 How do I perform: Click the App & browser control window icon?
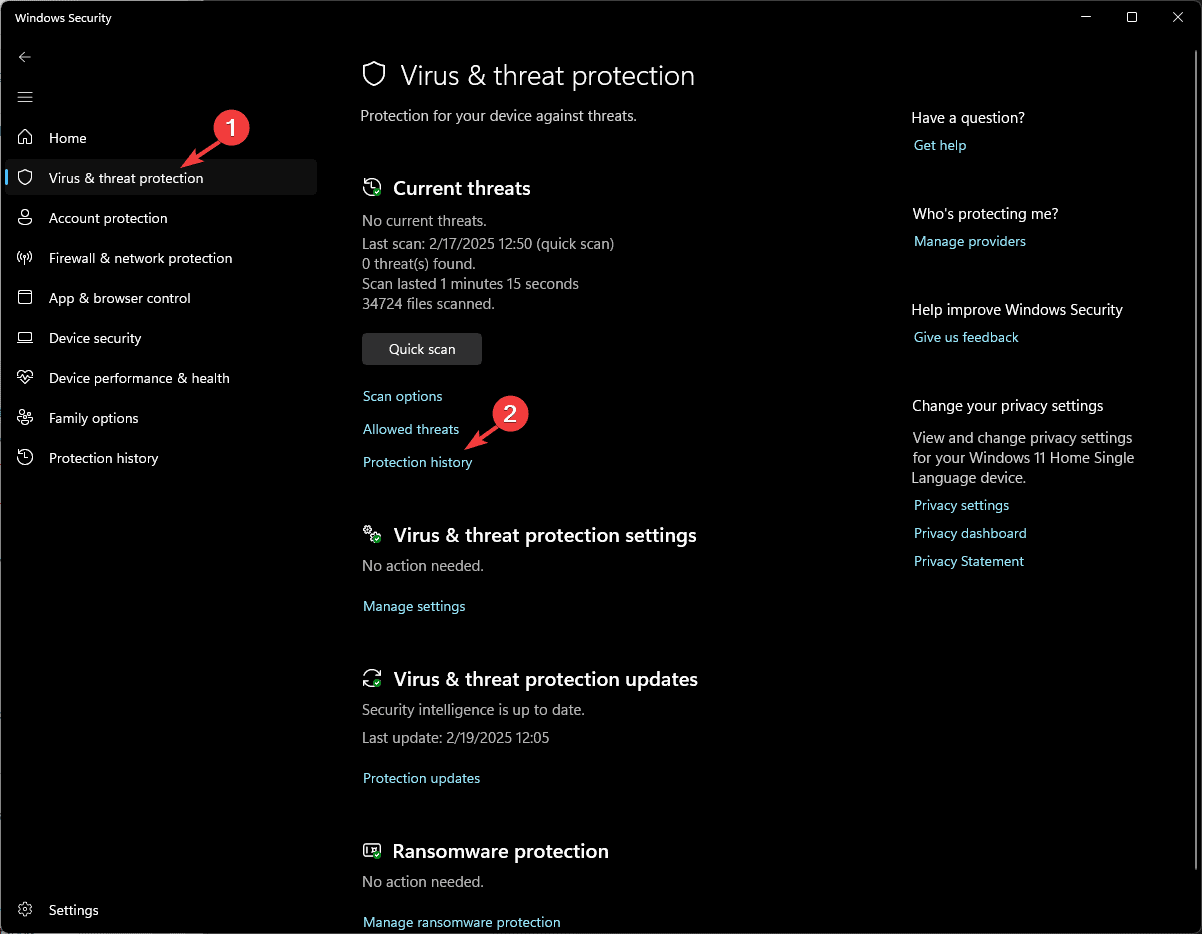26,297
